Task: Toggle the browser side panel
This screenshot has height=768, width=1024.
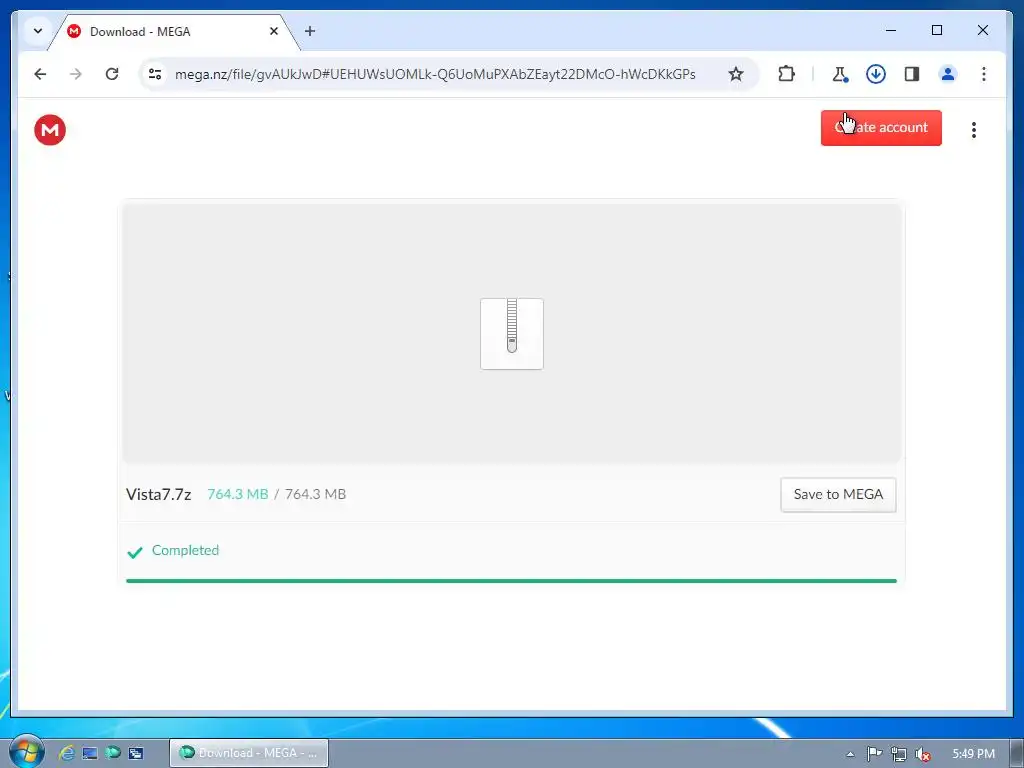Action: coord(912,74)
